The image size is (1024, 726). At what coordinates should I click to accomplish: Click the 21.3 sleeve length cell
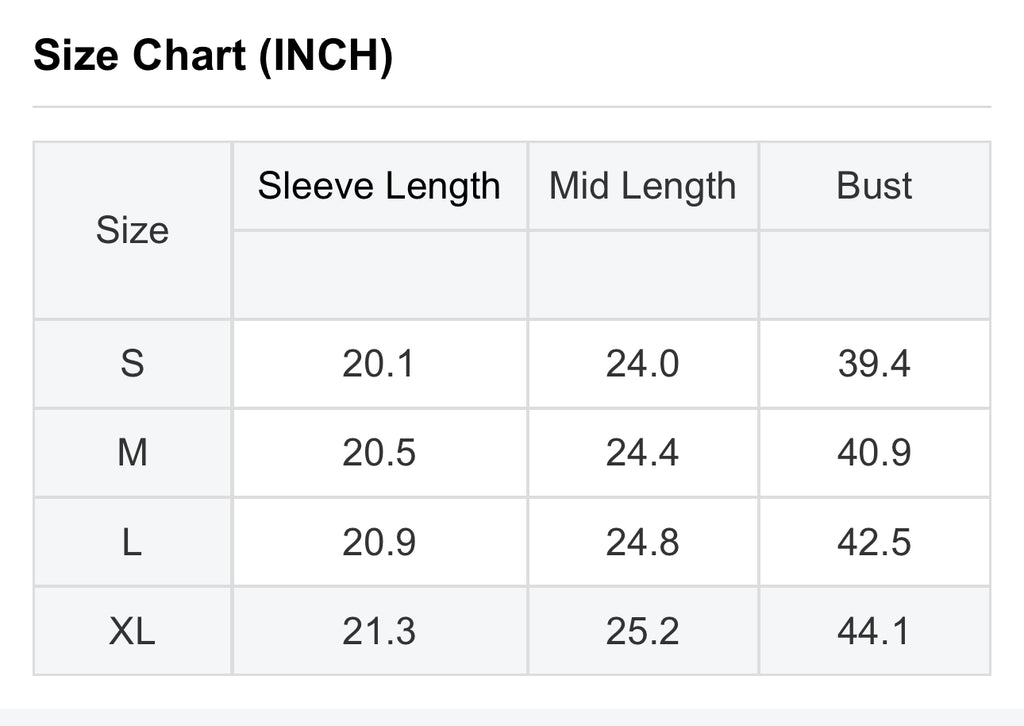click(379, 631)
